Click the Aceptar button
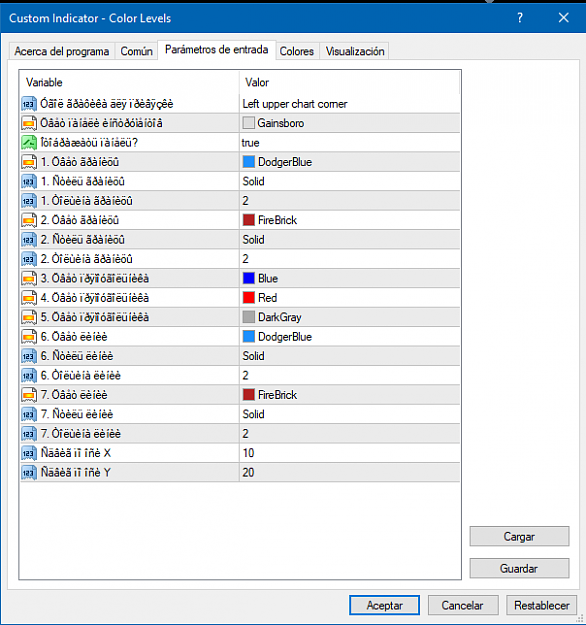The image size is (586, 625). tap(384, 605)
